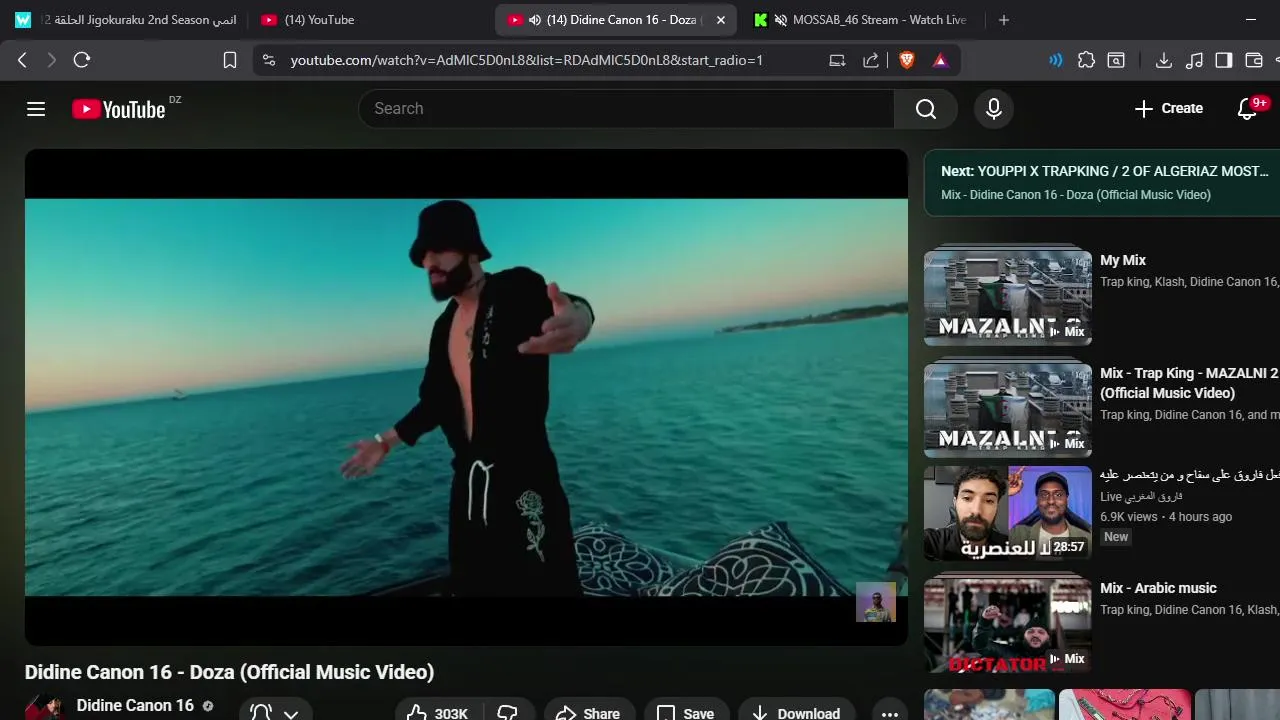Start voice search with the microphone
Screen dimensions: 1280x720
(994, 109)
